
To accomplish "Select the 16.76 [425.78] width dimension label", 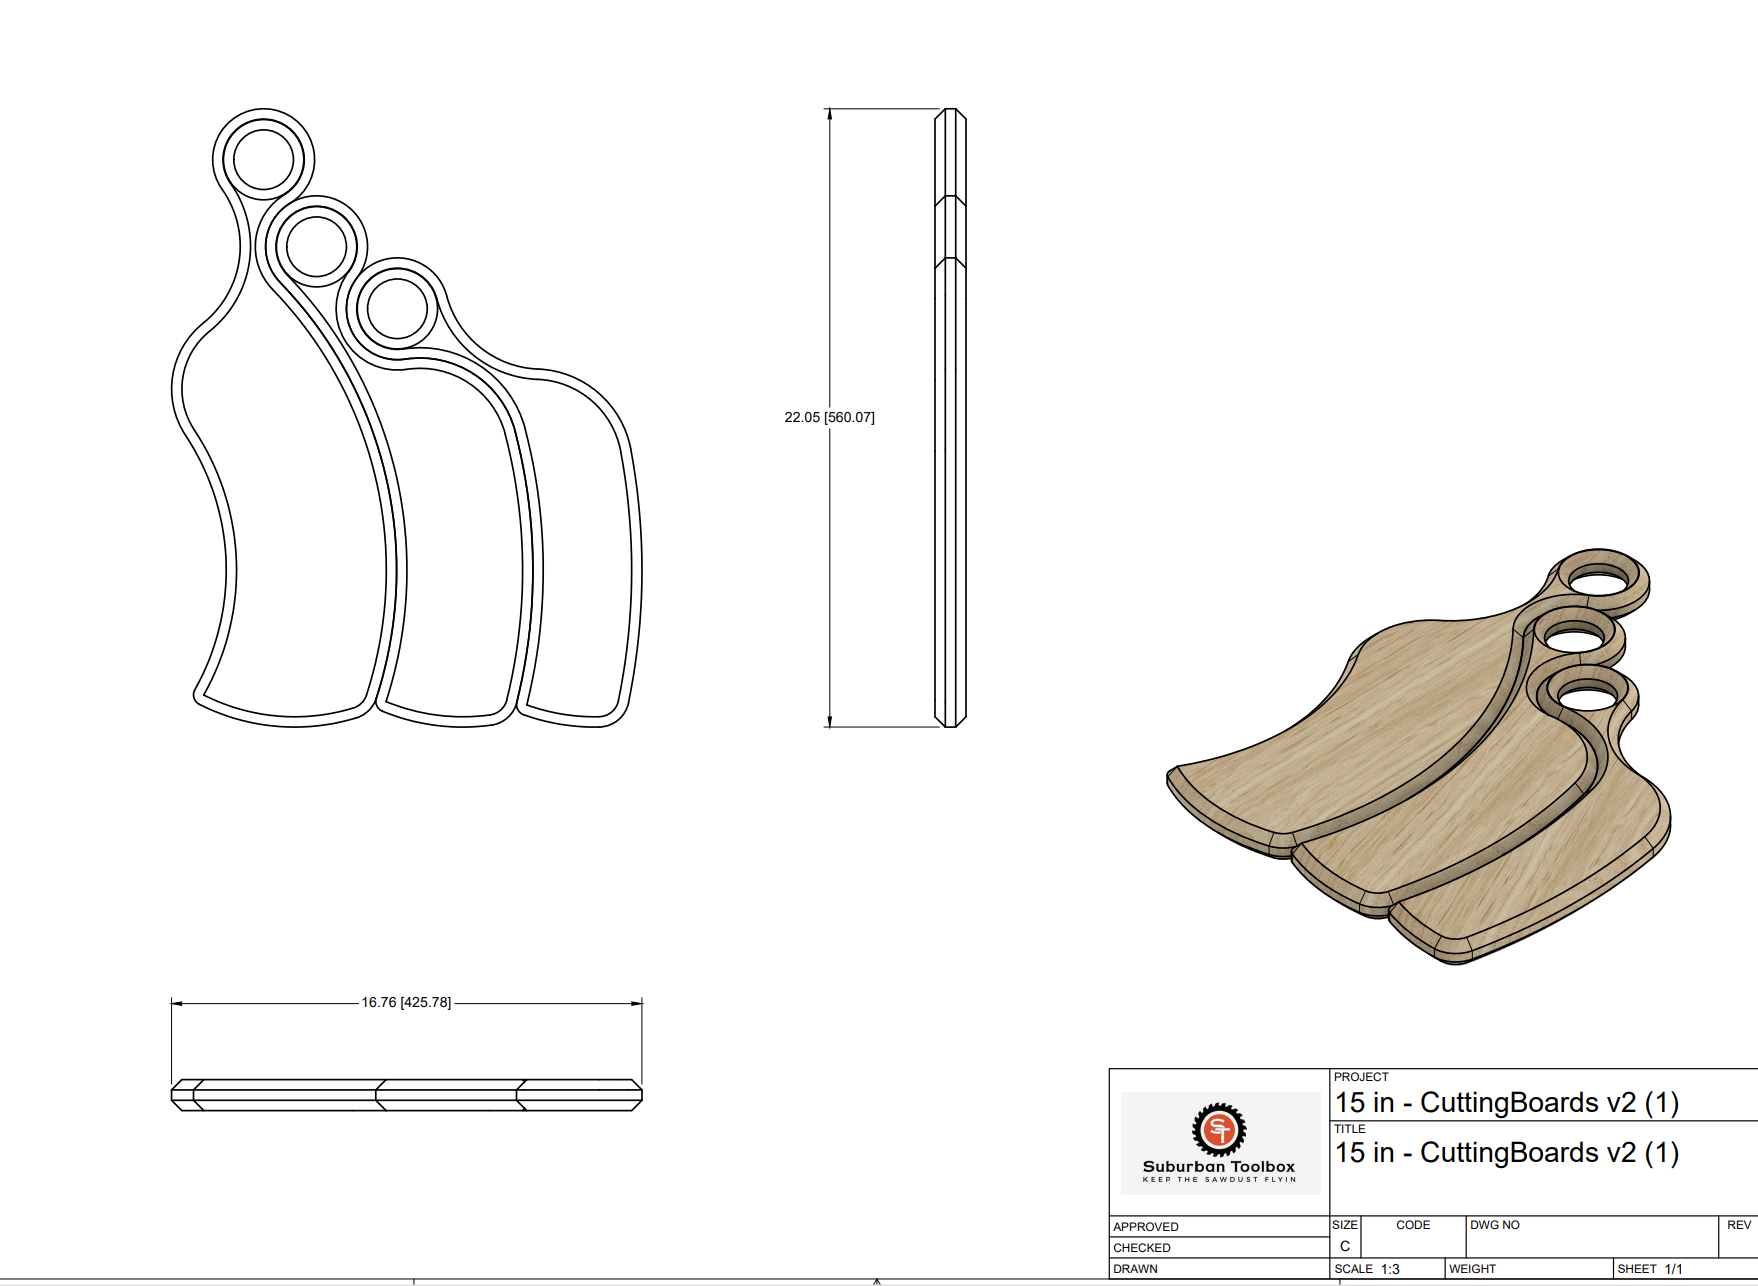I will 406,1002.
